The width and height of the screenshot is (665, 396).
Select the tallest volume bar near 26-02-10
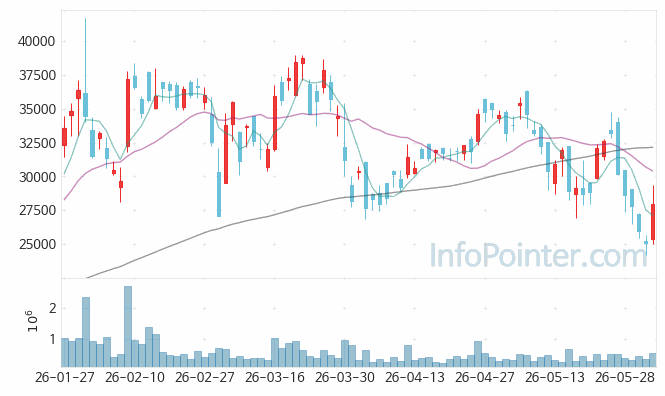click(128, 326)
